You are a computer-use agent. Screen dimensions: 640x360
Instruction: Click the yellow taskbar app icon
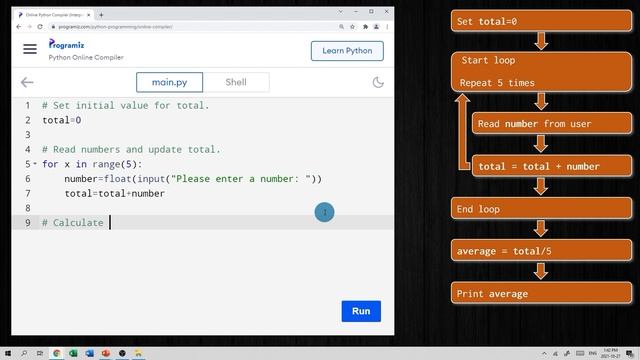click(x=138, y=353)
